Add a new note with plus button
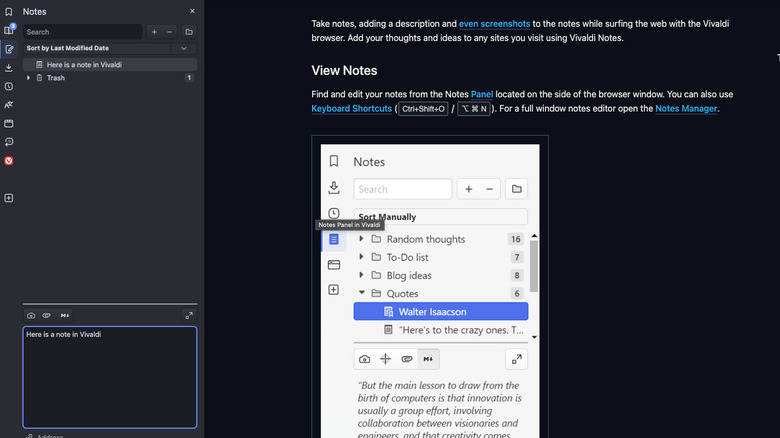Image resolution: width=780 pixels, height=438 pixels. pyautogui.click(x=153, y=32)
